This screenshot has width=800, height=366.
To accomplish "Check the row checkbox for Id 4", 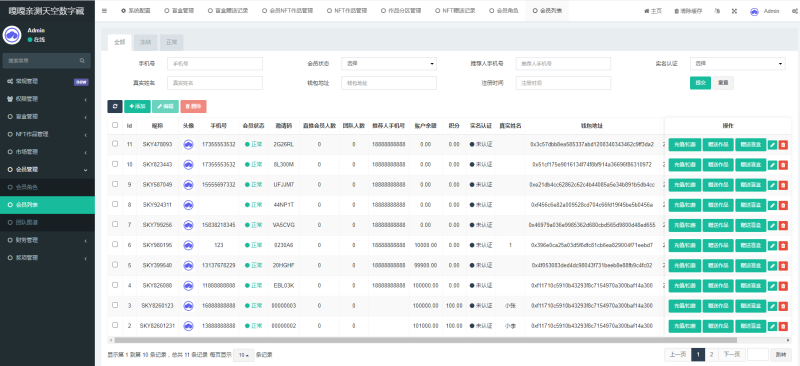I will click(x=115, y=285).
